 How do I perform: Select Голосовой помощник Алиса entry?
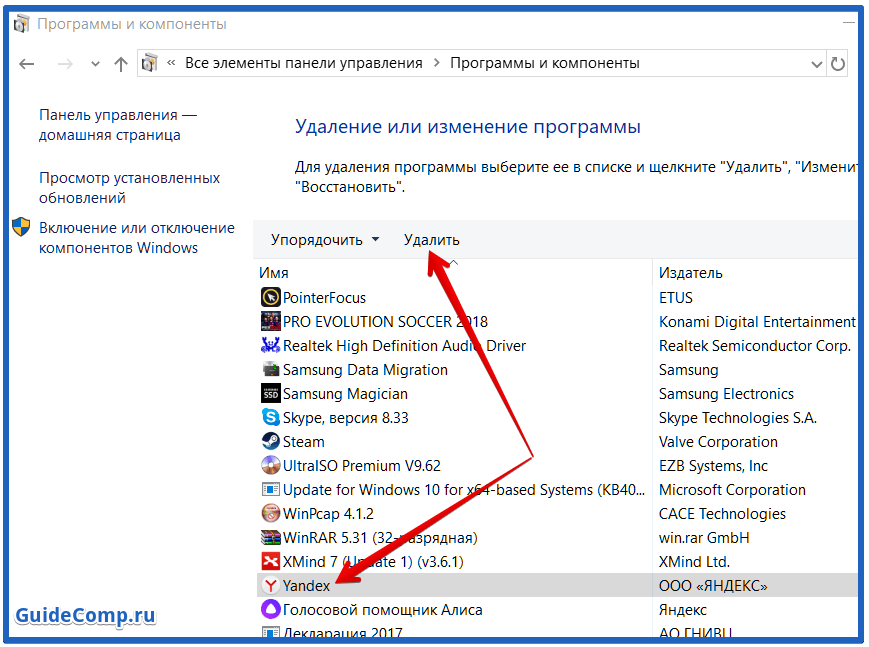pos(382,610)
